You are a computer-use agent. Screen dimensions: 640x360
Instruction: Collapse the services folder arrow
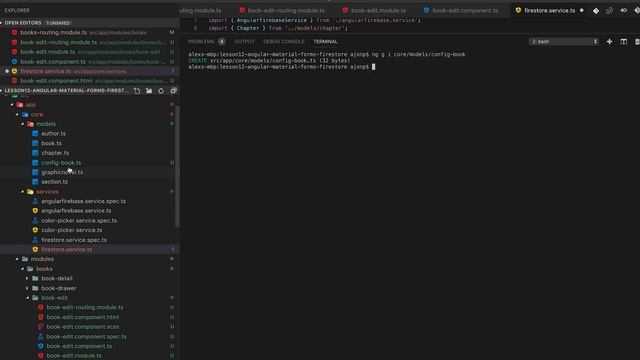pos(22,191)
